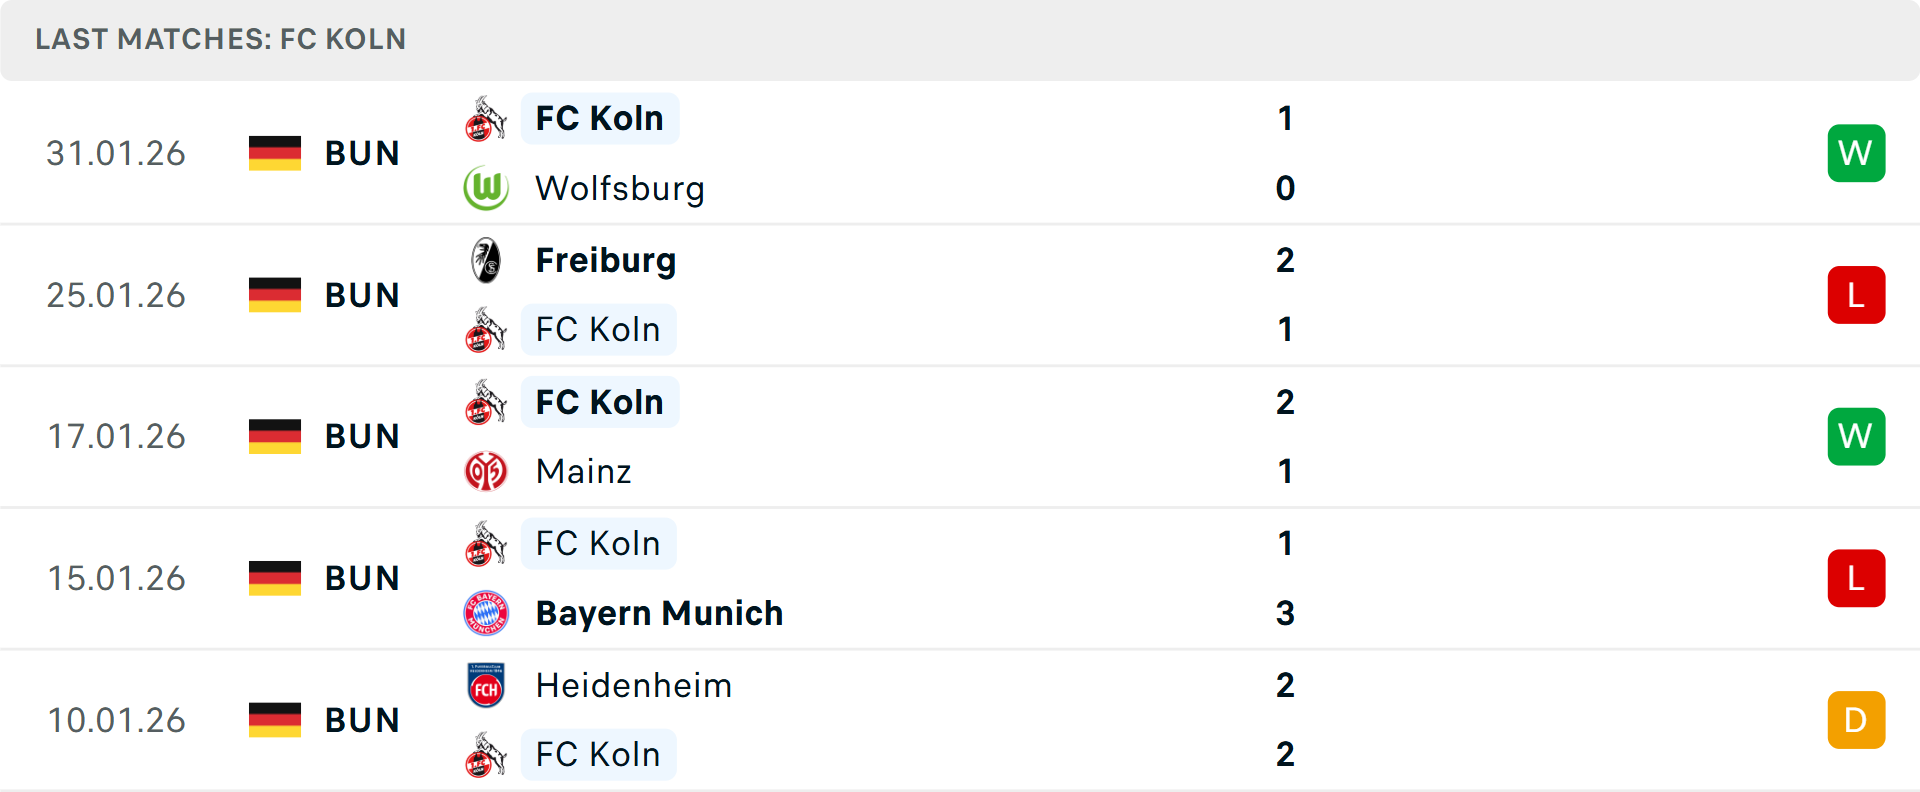Click the FC Koln club crest next to Wolfsburg match
Viewport: 1920px width, 792px height.
click(x=486, y=118)
